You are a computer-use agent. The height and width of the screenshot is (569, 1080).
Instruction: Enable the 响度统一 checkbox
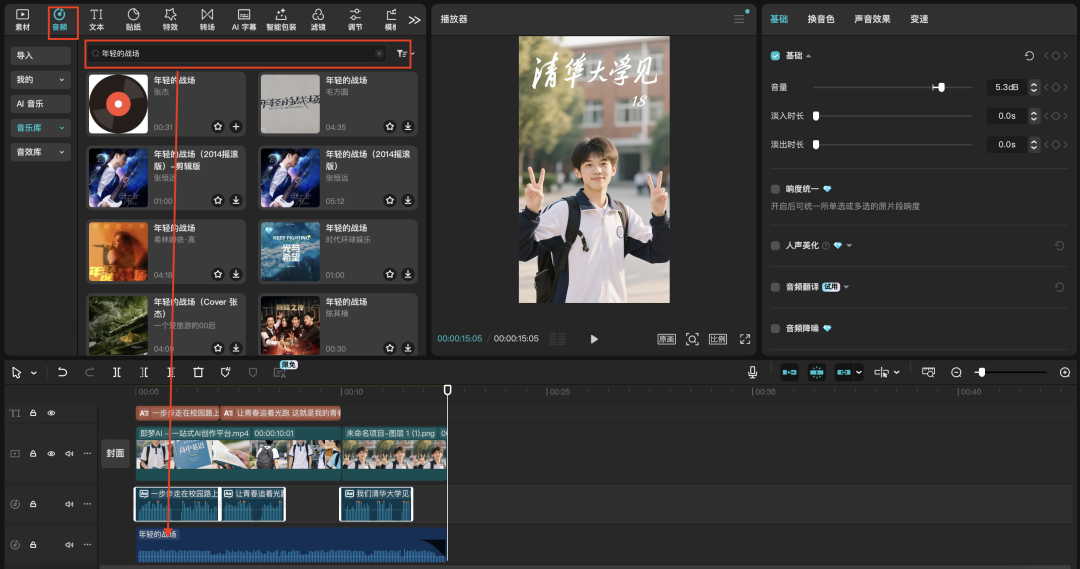776,189
